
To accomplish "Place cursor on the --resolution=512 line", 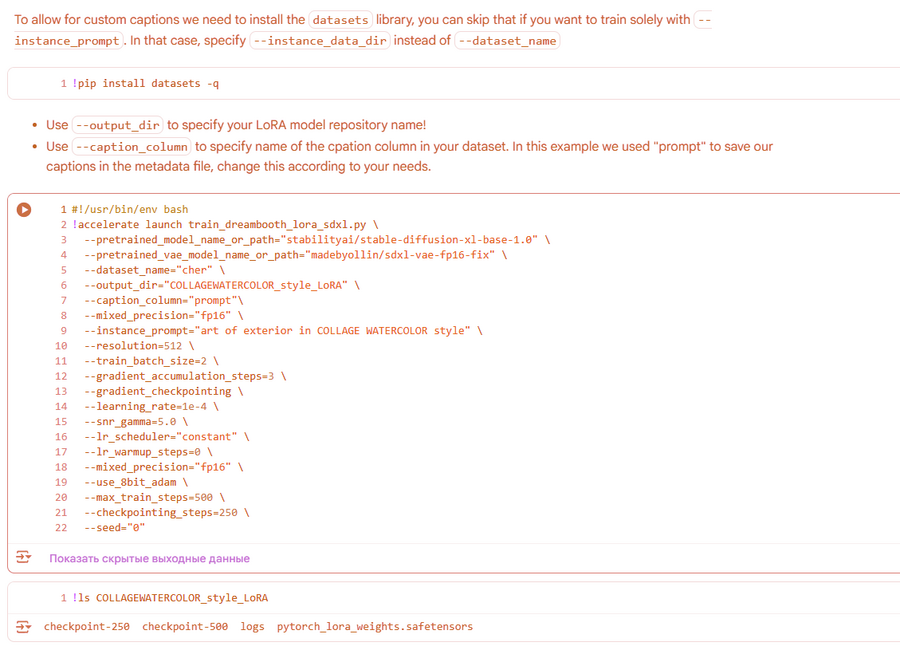I will [139, 346].
